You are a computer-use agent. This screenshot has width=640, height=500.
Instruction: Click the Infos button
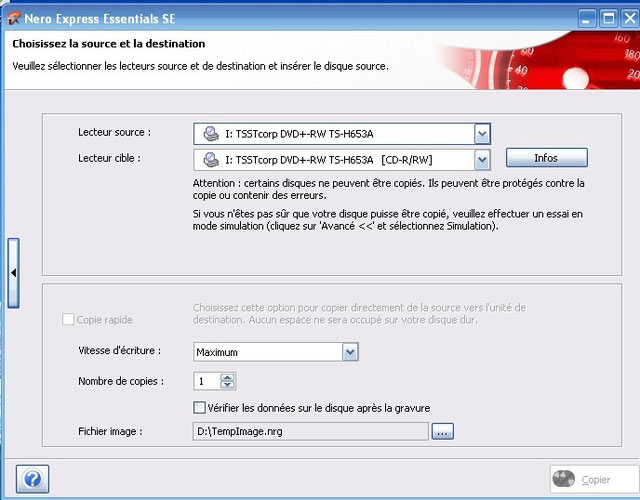click(547, 158)
